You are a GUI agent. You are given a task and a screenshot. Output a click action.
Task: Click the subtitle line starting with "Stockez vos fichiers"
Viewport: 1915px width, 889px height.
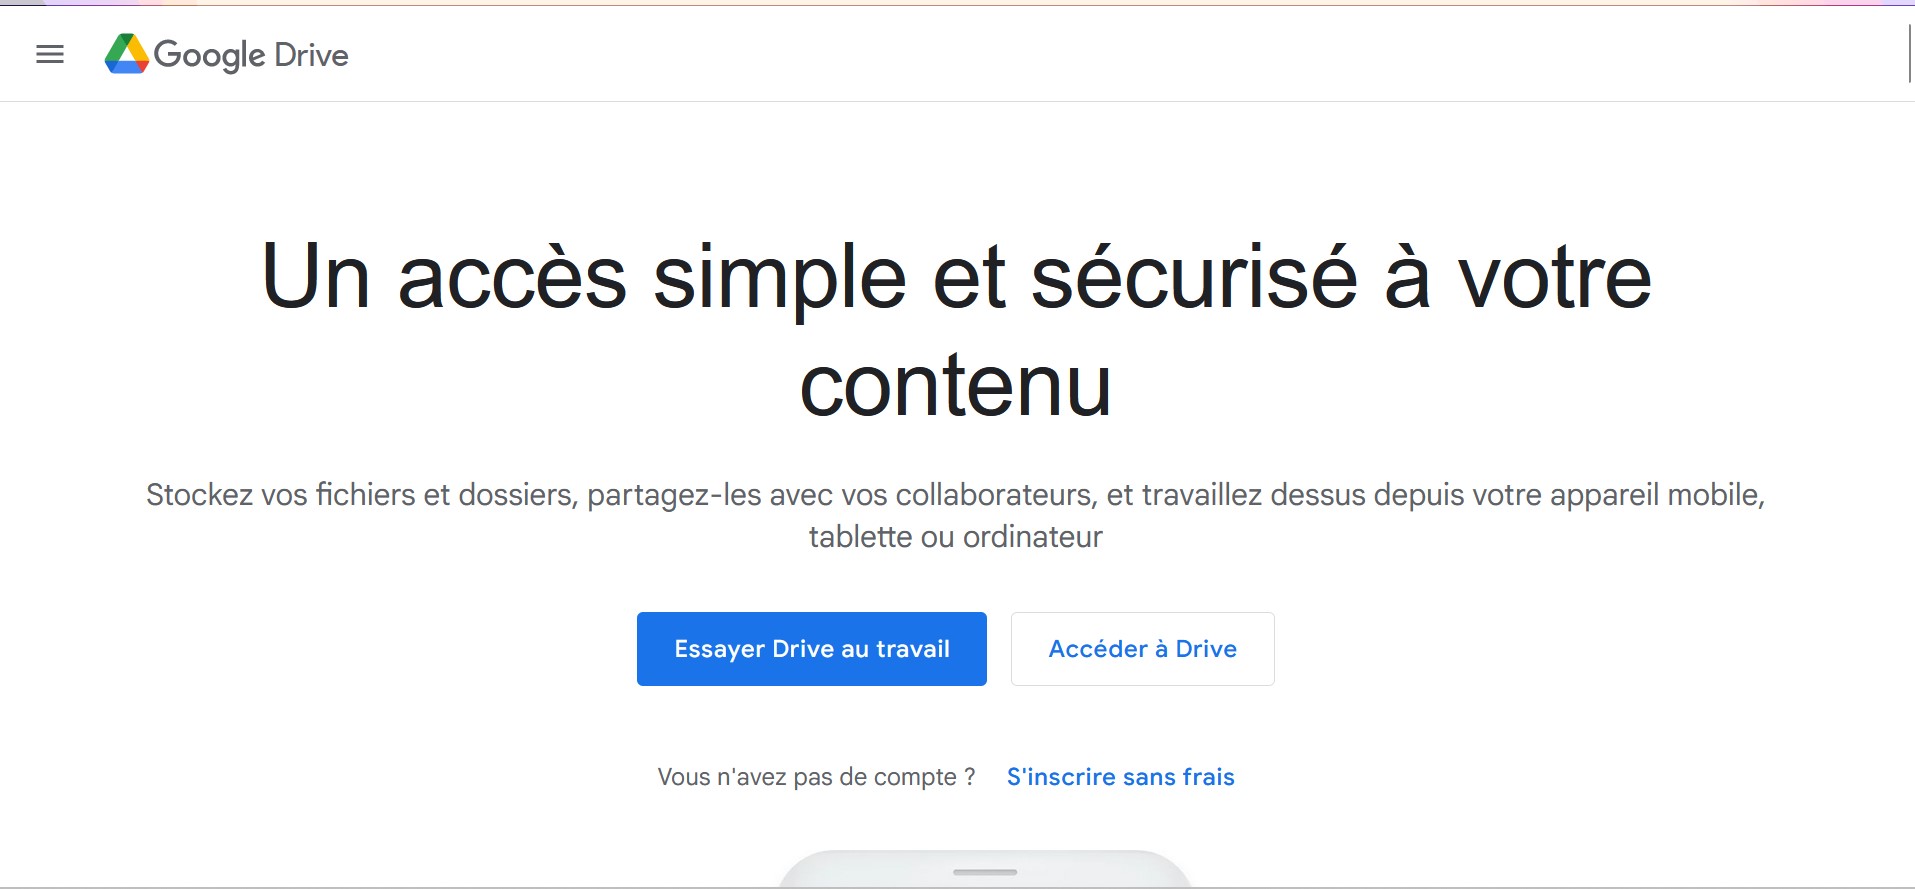(956, 495)
